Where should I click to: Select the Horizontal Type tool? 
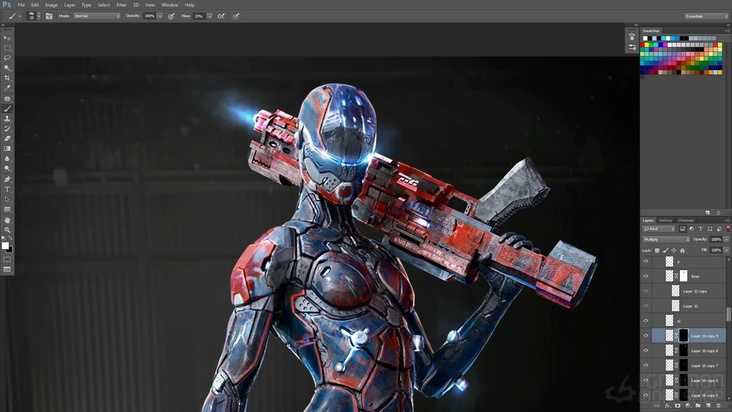coord(7,189)
